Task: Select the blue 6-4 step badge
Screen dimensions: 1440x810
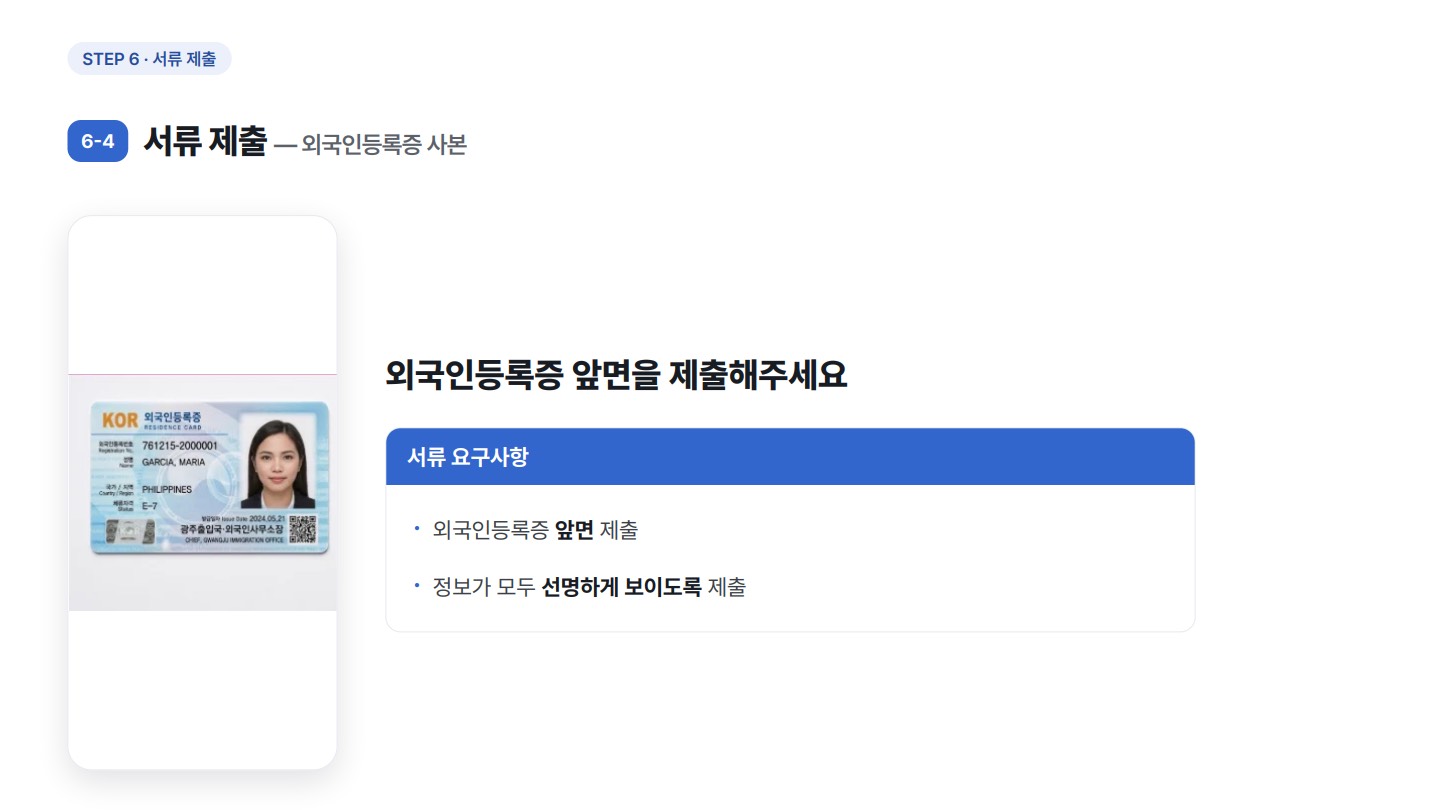Action: click(98, 141)
